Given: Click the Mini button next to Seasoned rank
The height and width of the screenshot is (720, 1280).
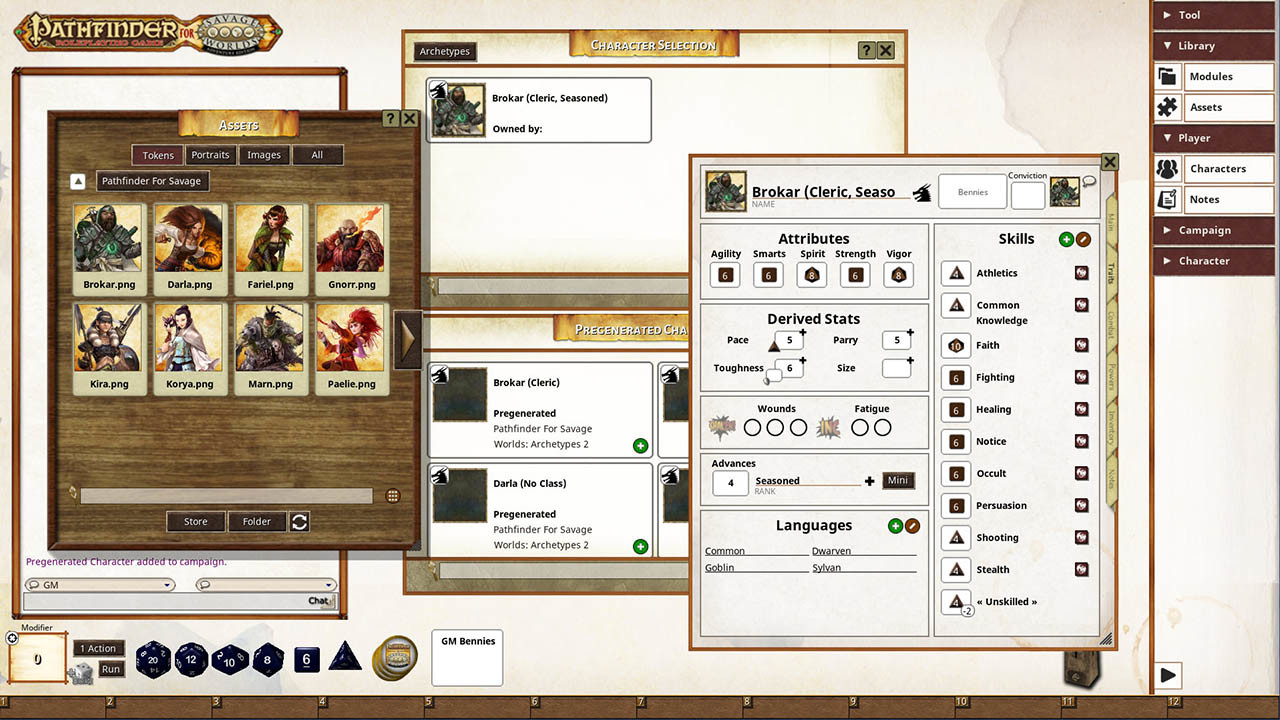Looking at the screenshot, I should (x=897, y=480).
